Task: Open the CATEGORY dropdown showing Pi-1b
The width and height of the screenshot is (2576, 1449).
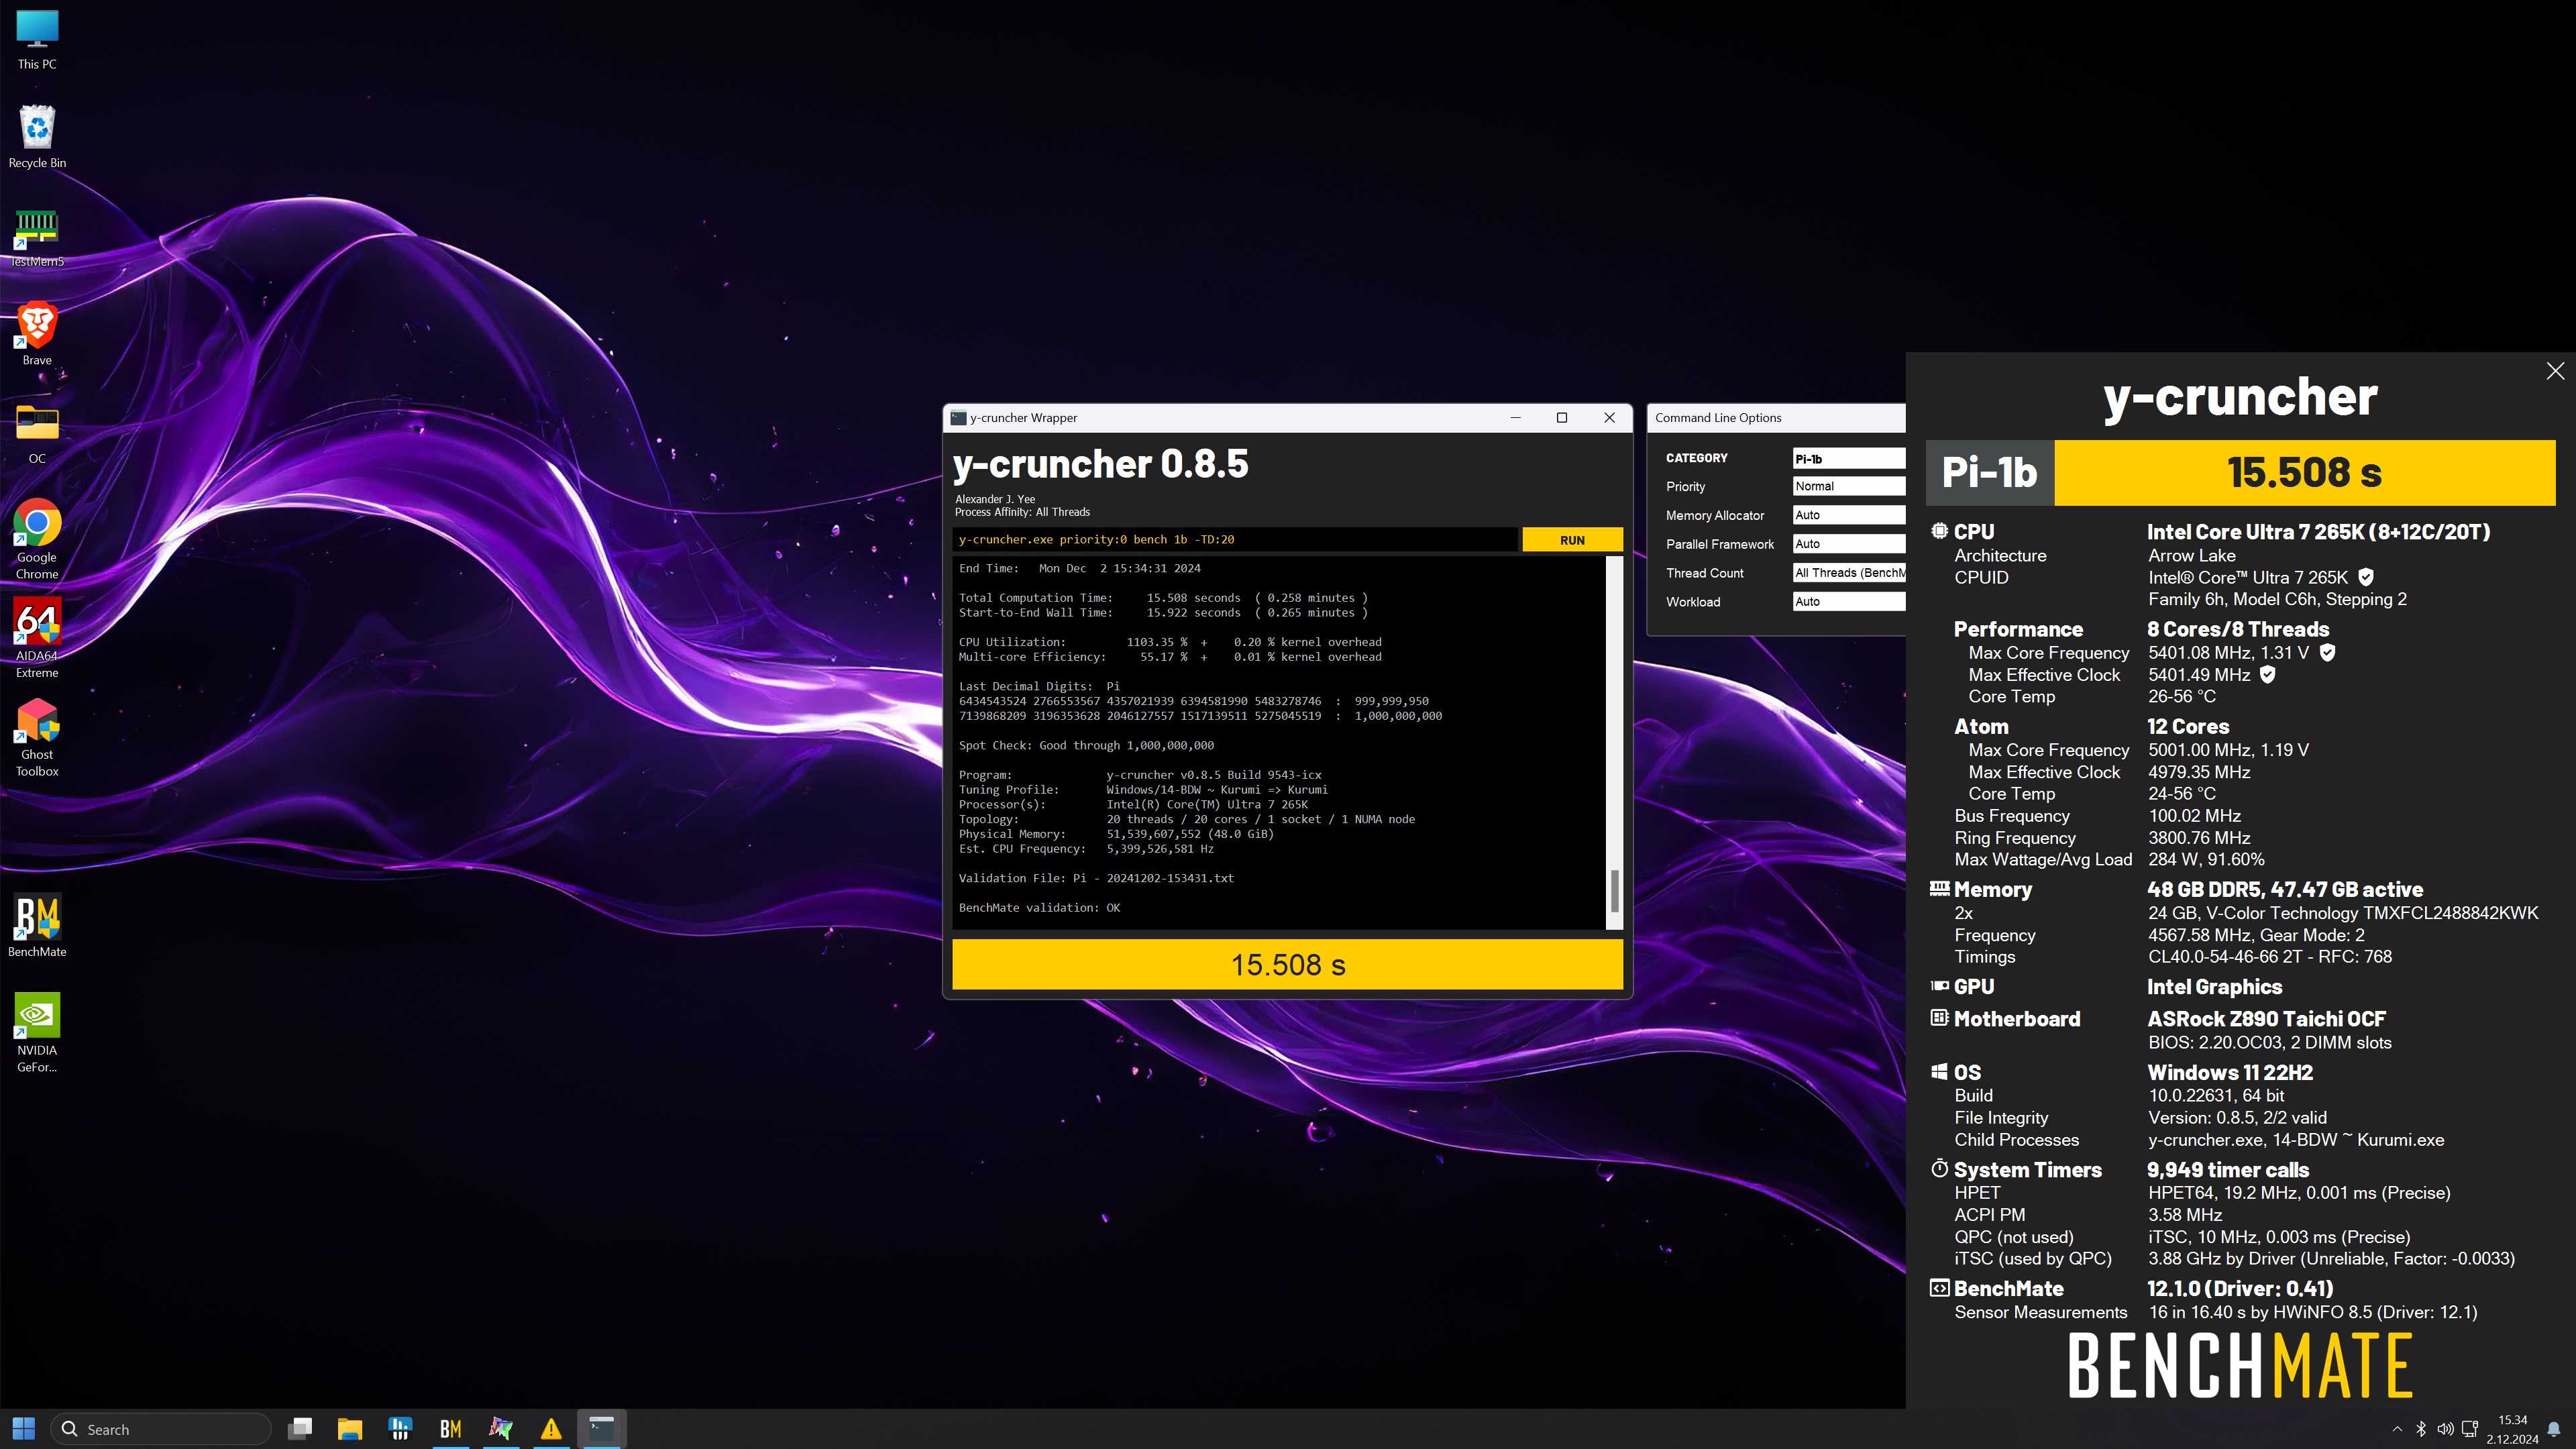Action: pos(1848,458)
